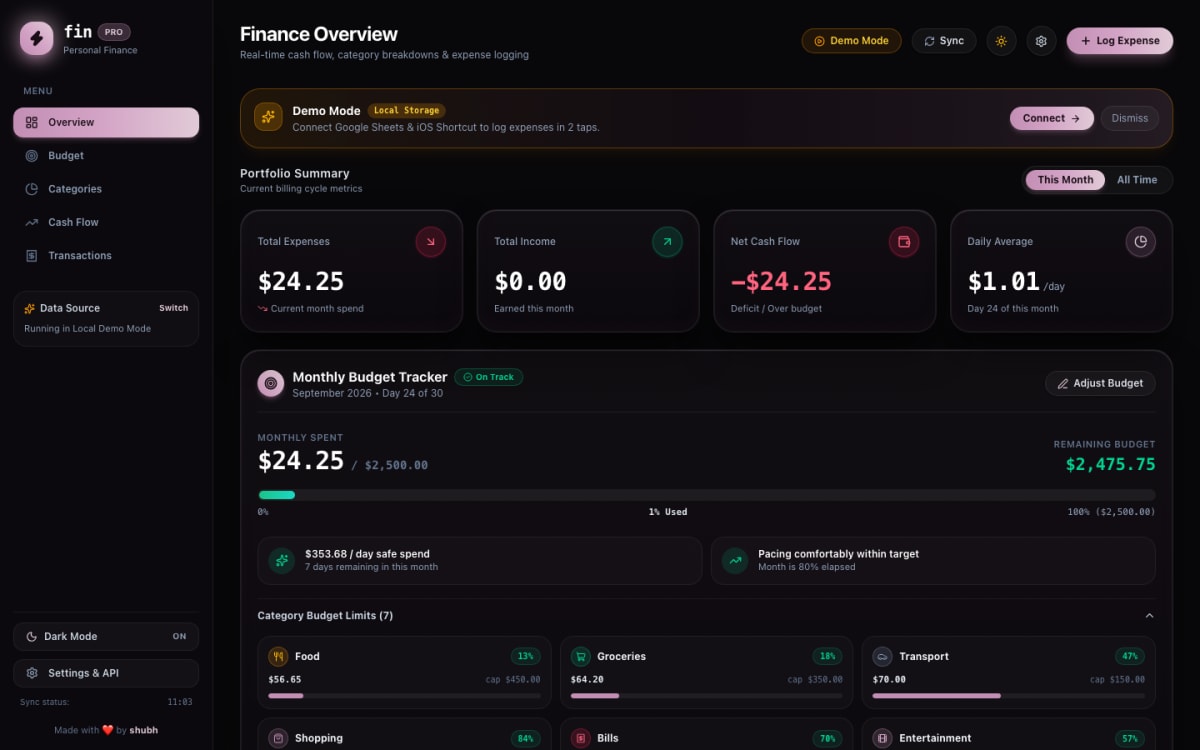Click the $0.00 Total Income value
The image size is (1200, 750).
pos(530,282)
